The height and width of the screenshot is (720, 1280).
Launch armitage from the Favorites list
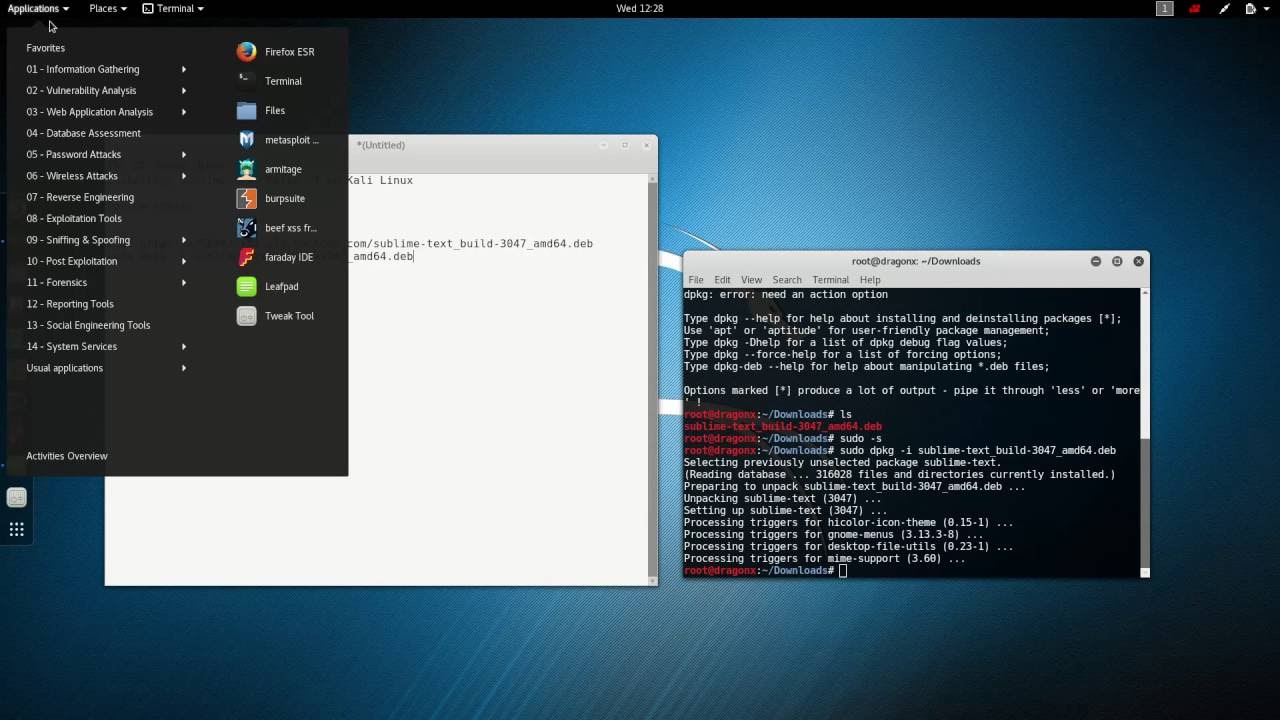point(270,169)
